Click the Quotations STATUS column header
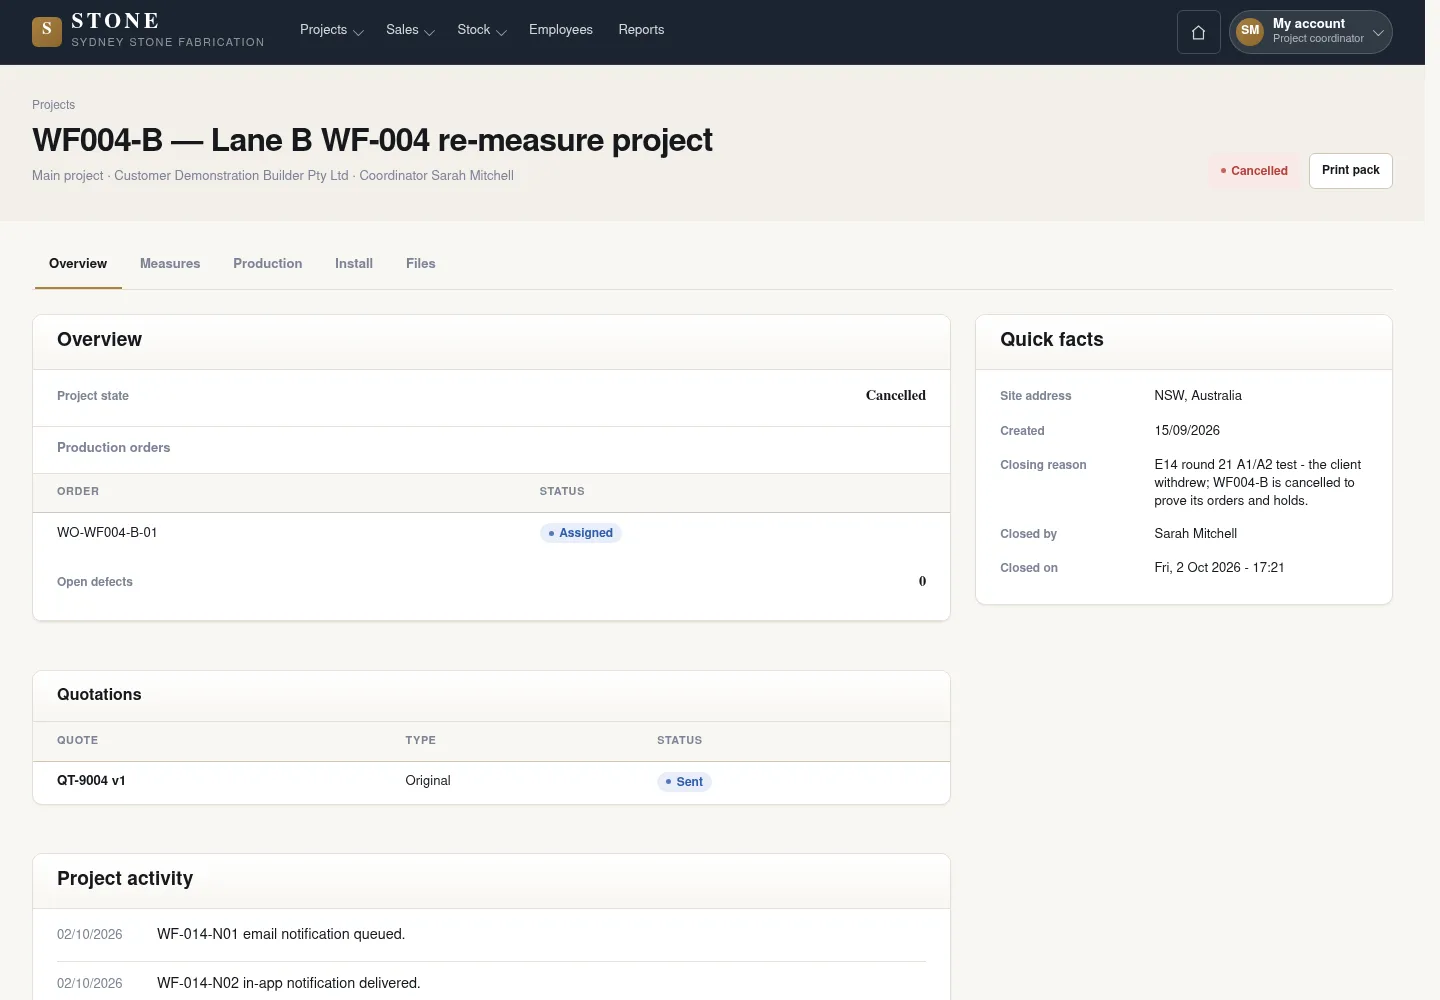The image size is (1440, 1000). [680, 741]
